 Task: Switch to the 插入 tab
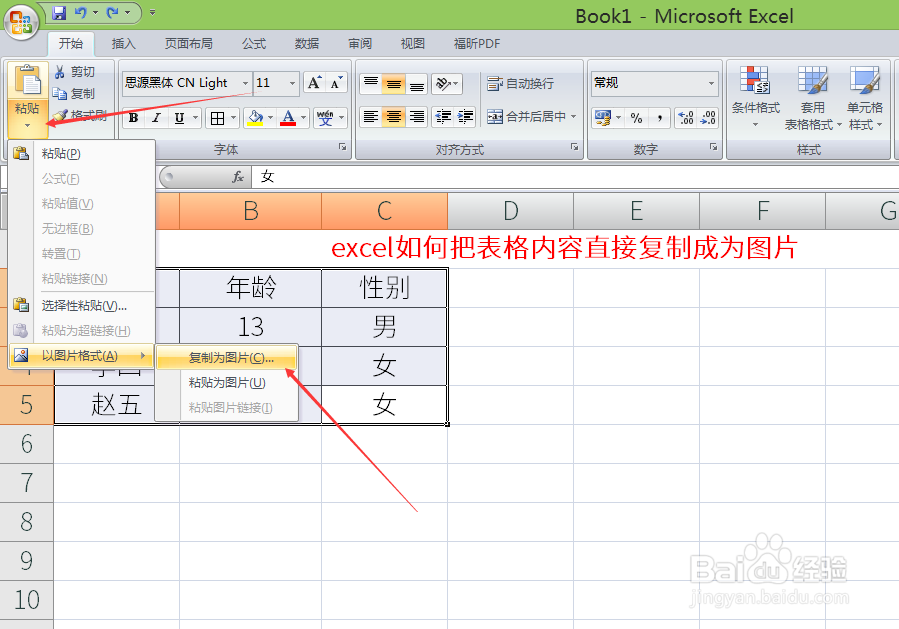(123, 44)
